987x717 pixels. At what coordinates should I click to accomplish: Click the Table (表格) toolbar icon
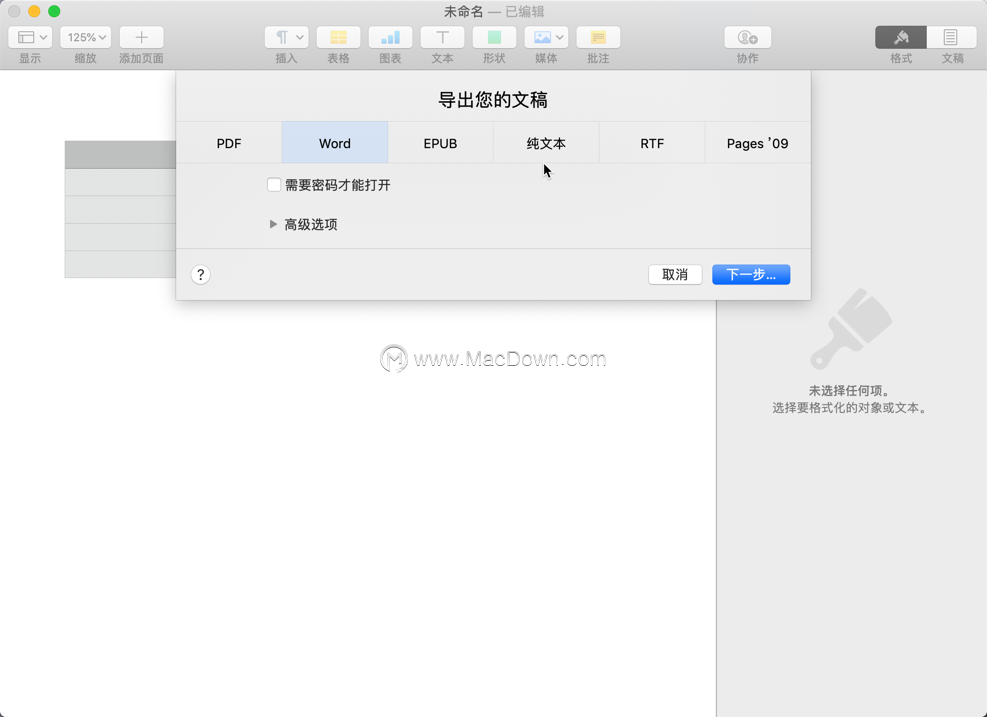click(x=338, y=37)
